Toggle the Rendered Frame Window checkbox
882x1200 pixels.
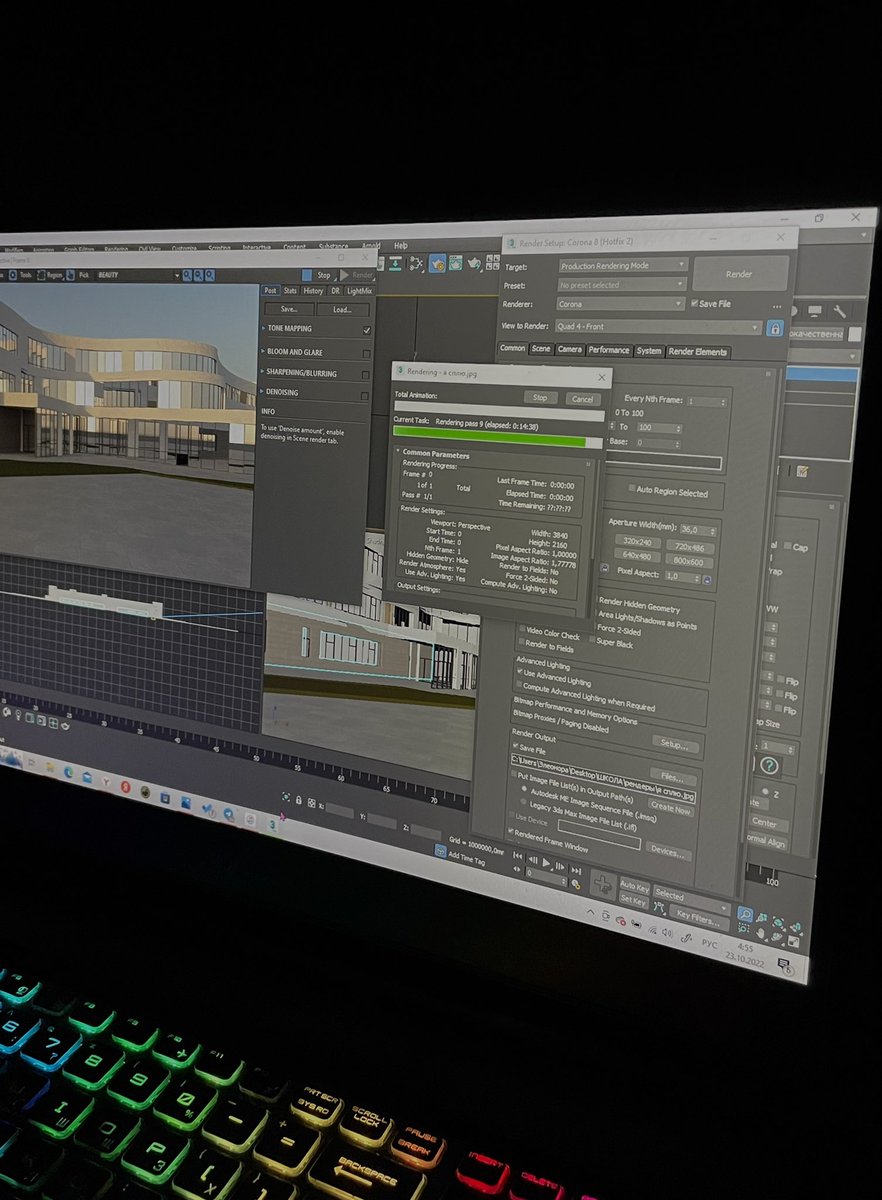click(x=511, y=832)
